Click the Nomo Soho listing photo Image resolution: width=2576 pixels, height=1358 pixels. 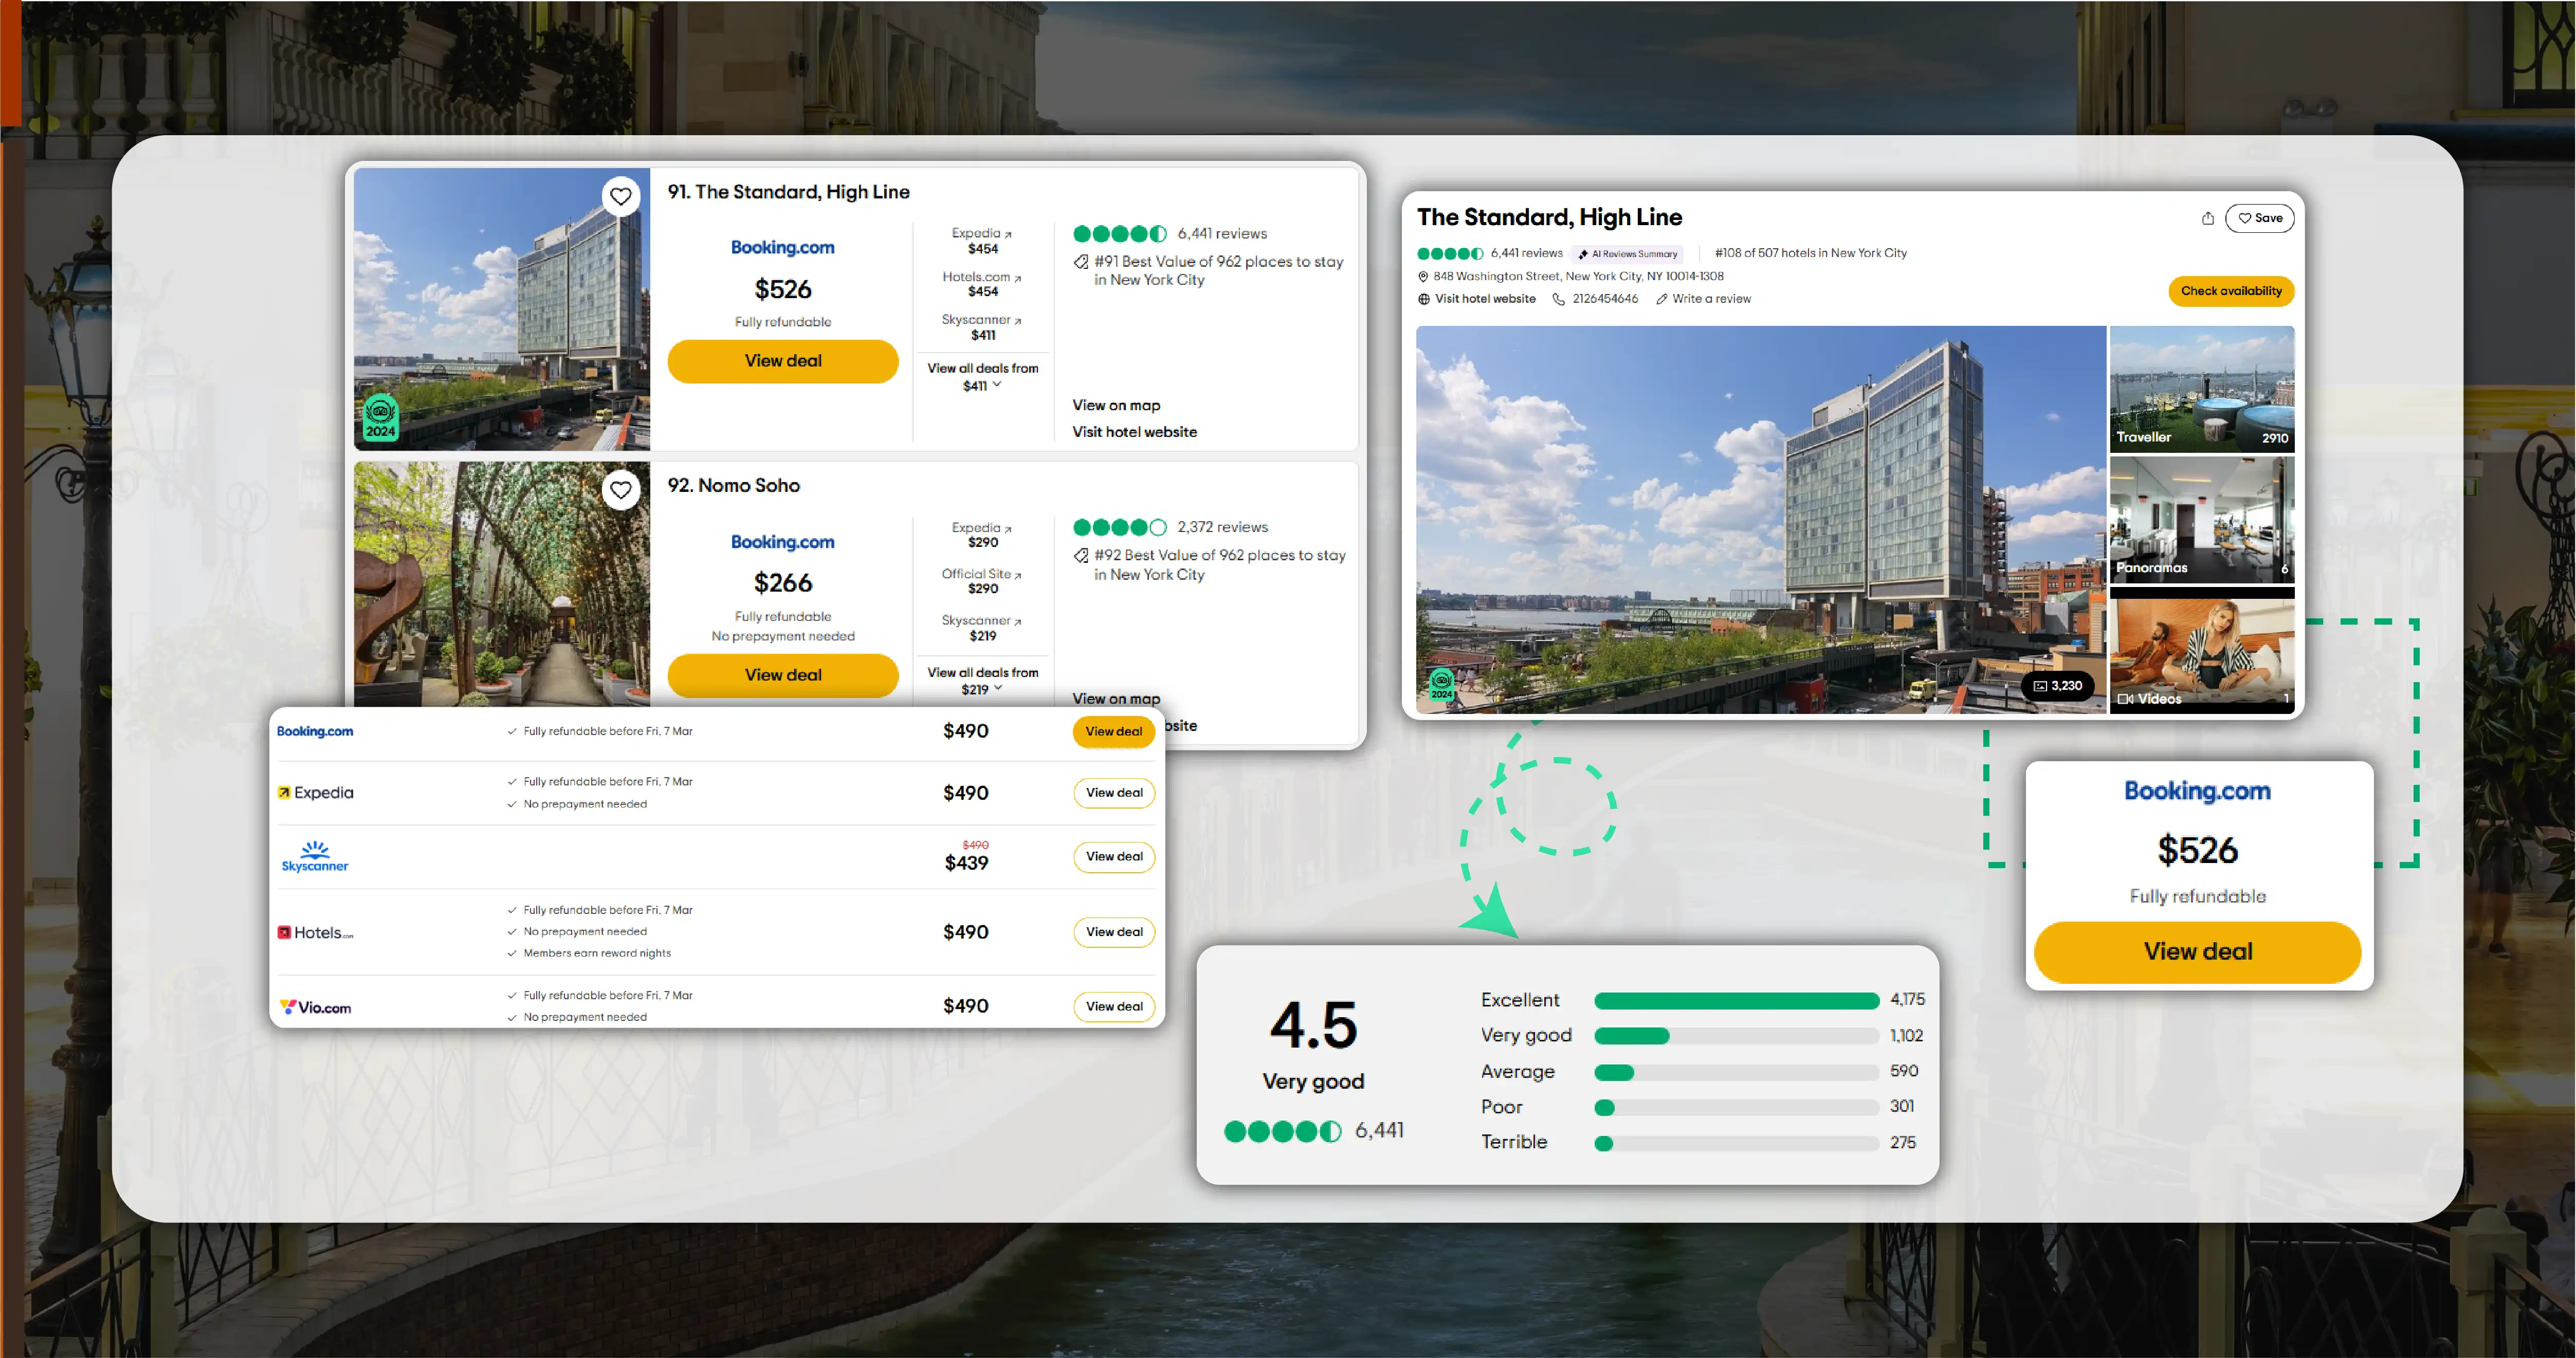point(502,584)
